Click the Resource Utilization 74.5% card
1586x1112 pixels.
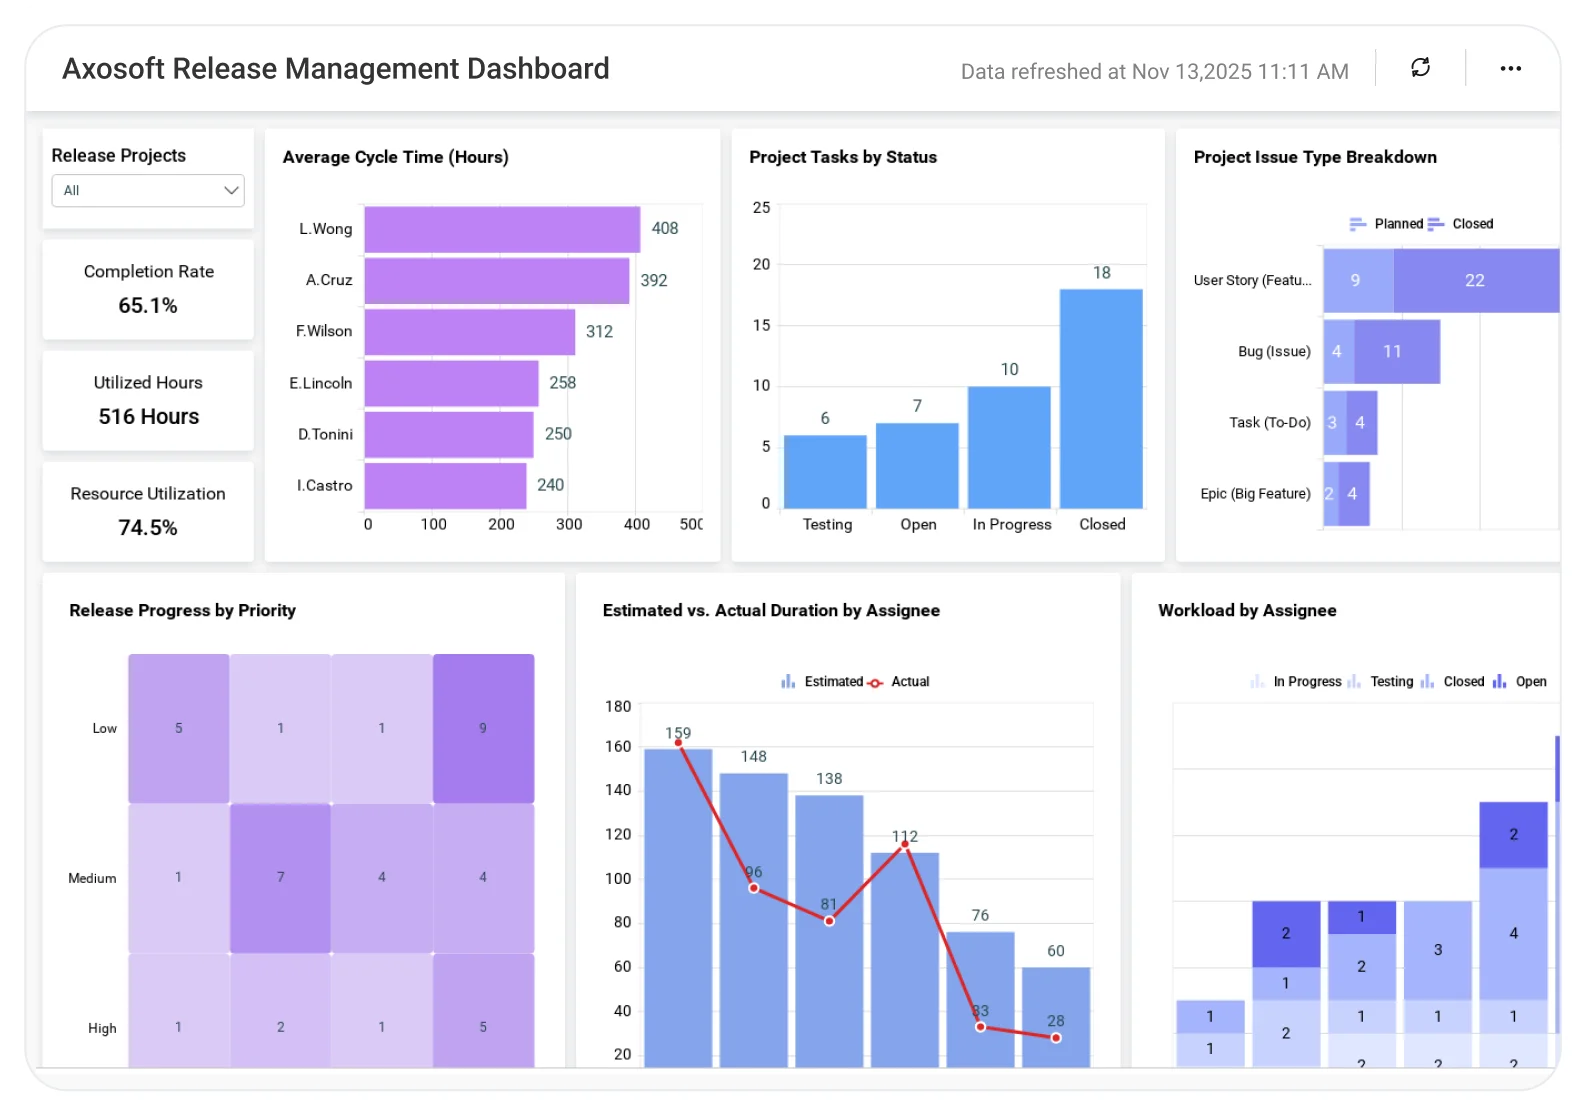pos(148,511)
